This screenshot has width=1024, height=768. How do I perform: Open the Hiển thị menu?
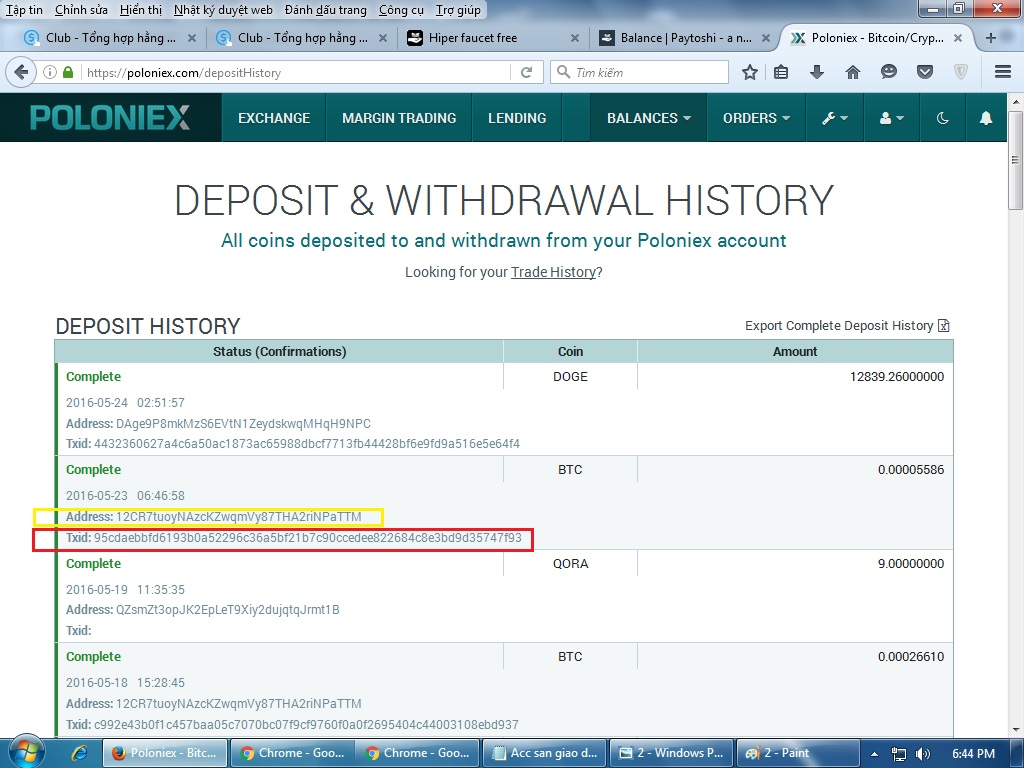pyautogui.click(x=140, y=10)
